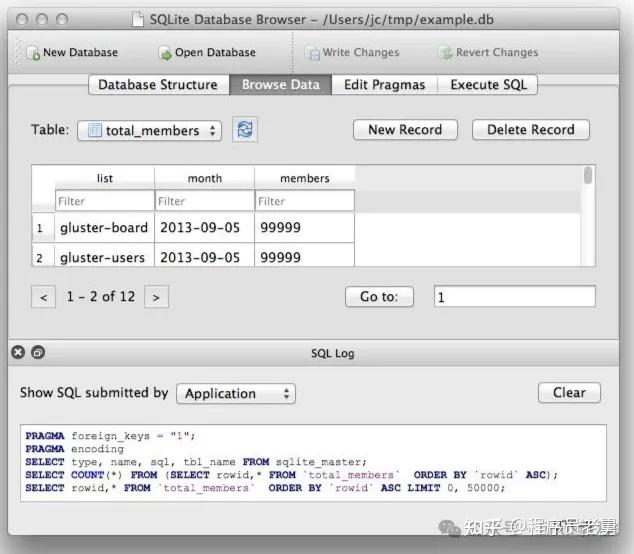Close the SQL Log panel
The height and width of the screenshot is (554, 634).
pyautogui.click(x=18, y=352)
